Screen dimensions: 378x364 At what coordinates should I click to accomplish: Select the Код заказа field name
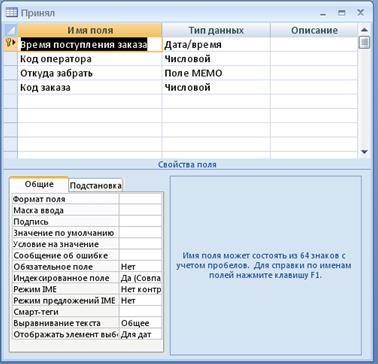pyautogui.click(x=45, y=88)
